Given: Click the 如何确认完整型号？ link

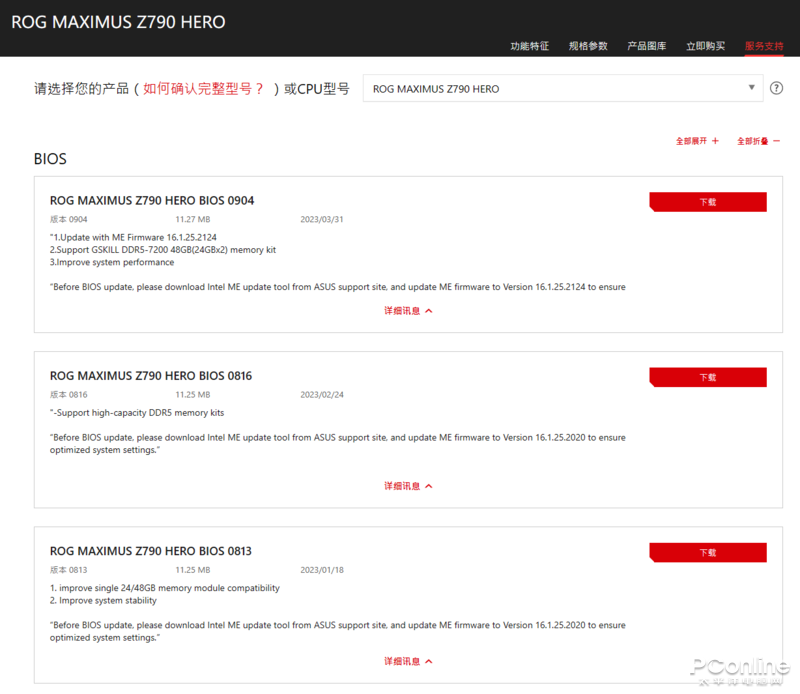Looking at the screenshot, I should [203, 89].
